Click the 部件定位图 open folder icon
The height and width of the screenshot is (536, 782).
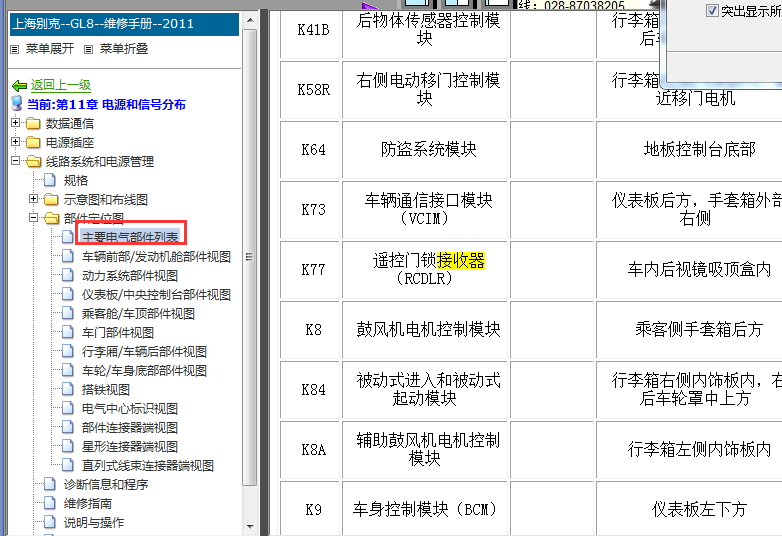click(51, 218)
